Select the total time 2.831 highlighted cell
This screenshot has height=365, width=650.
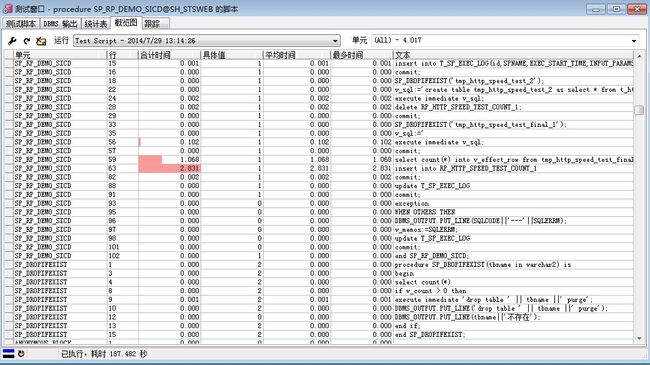pyautogui.click(x=170, y=168)
